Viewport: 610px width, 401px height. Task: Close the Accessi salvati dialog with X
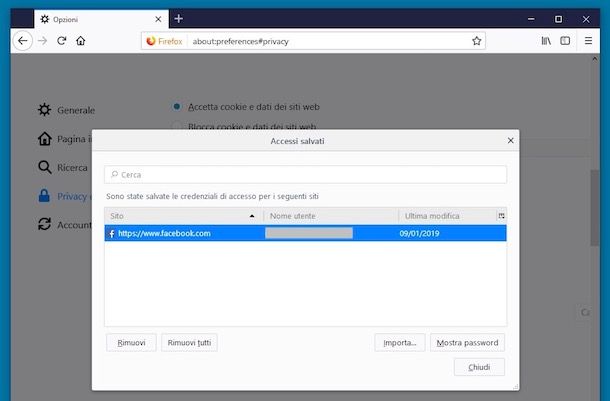[x=510, y=140]
